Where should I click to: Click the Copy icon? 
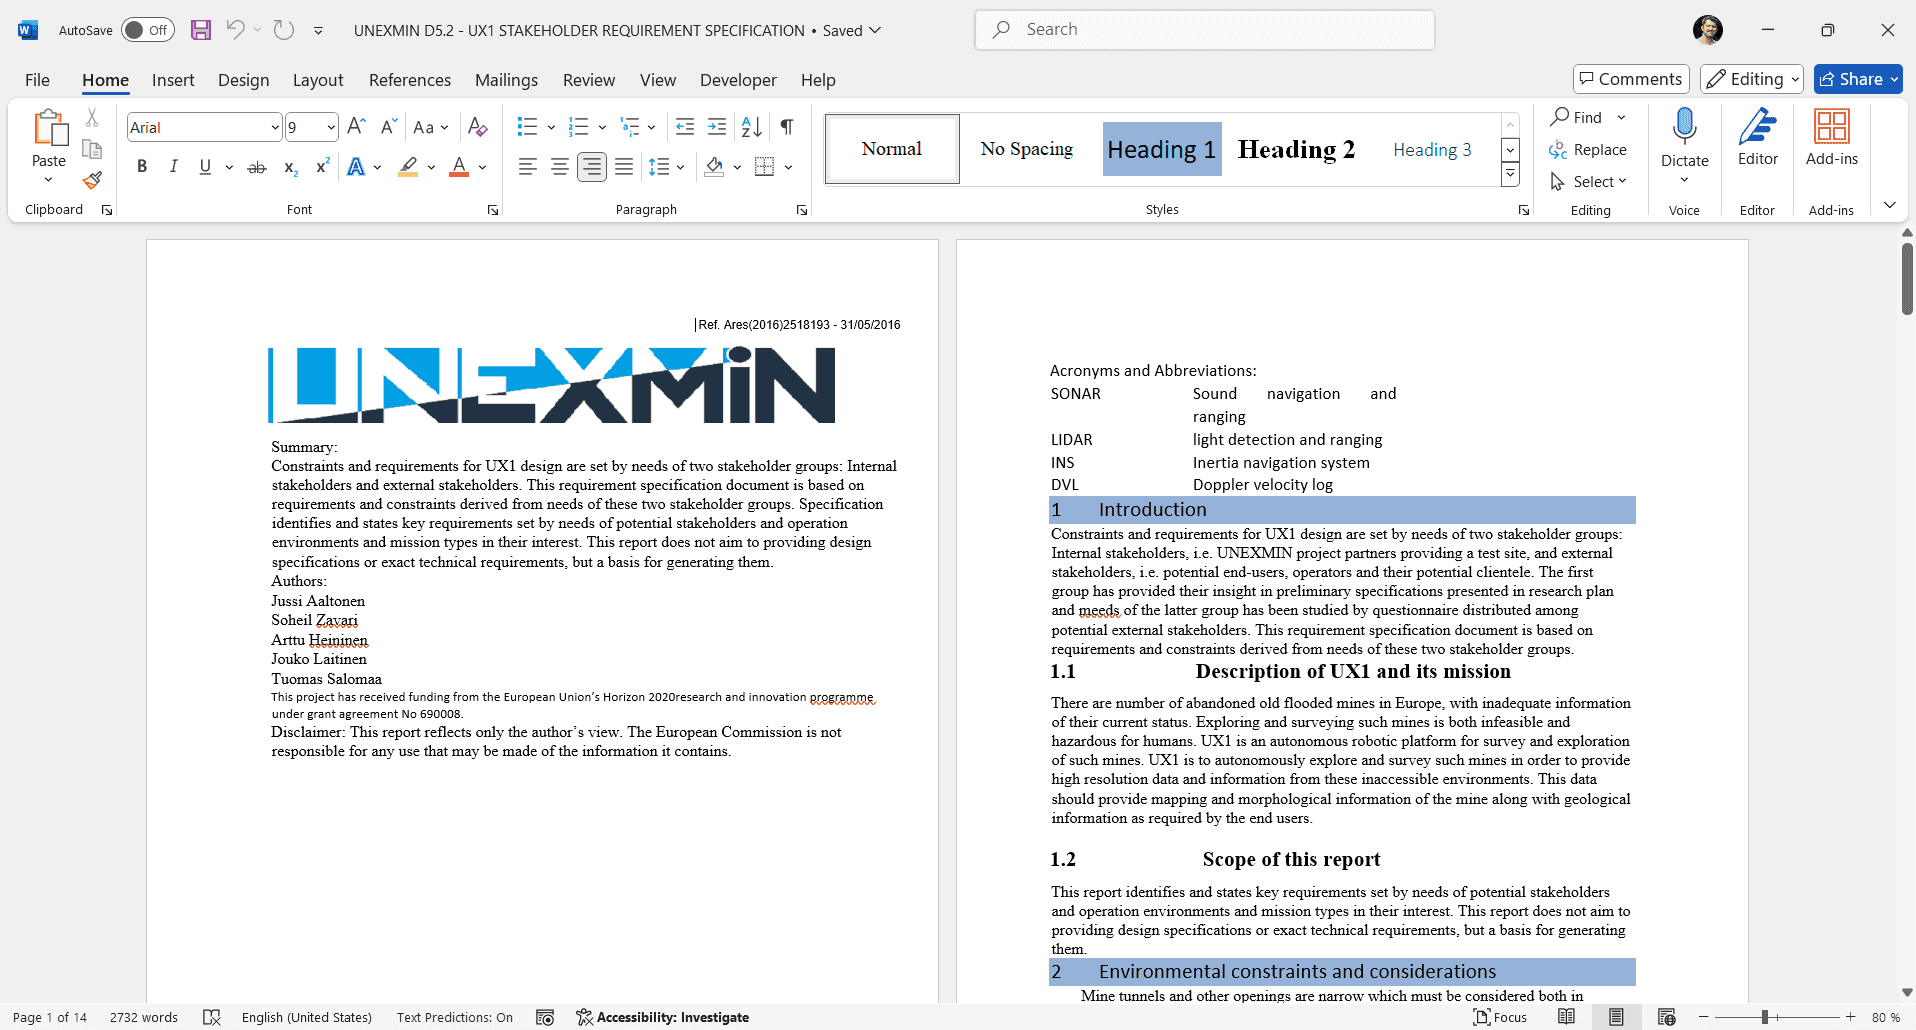coord(92,149)
